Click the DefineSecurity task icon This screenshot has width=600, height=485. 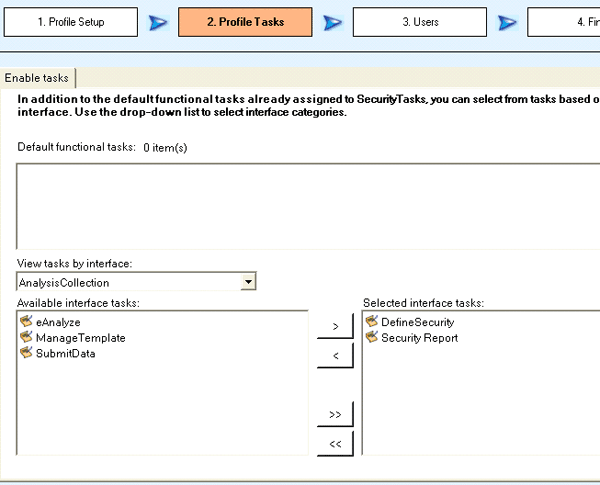(372, 322)
